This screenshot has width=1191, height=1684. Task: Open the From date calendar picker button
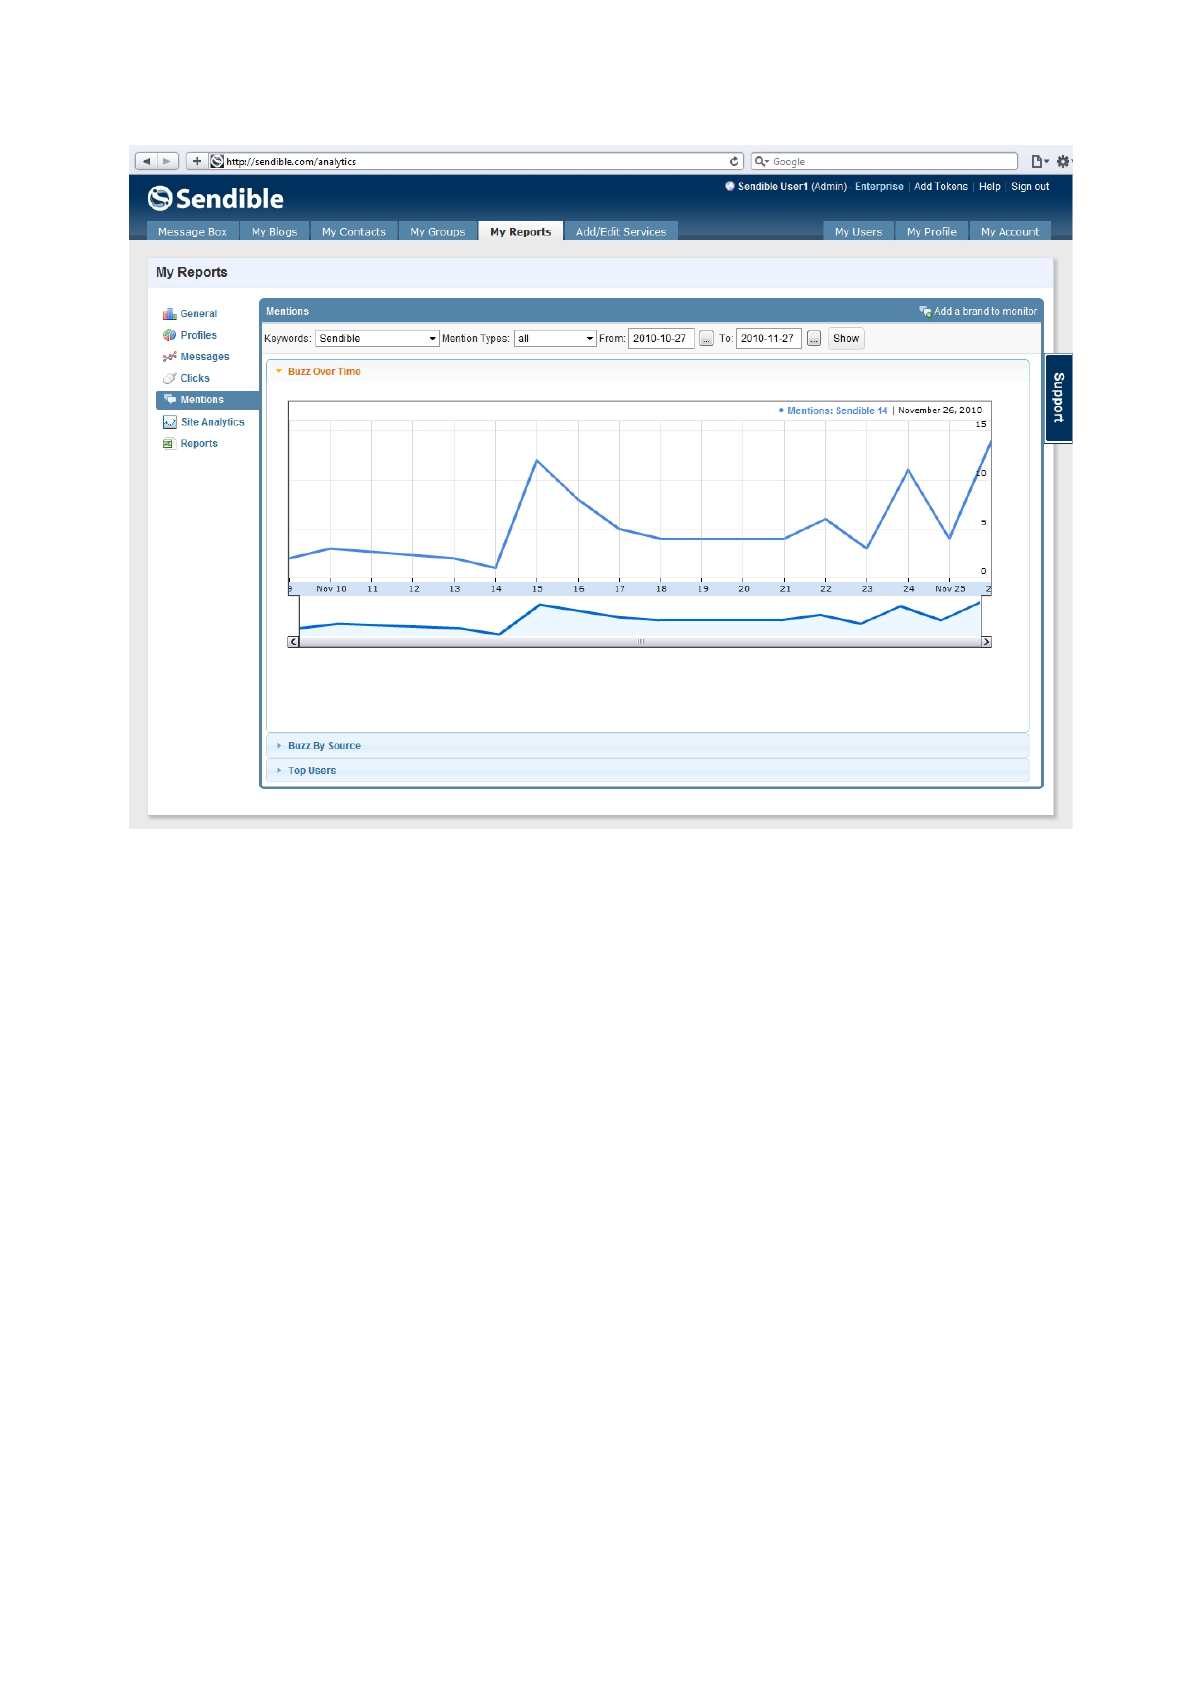pyautogui.click(x=707, y=339)
